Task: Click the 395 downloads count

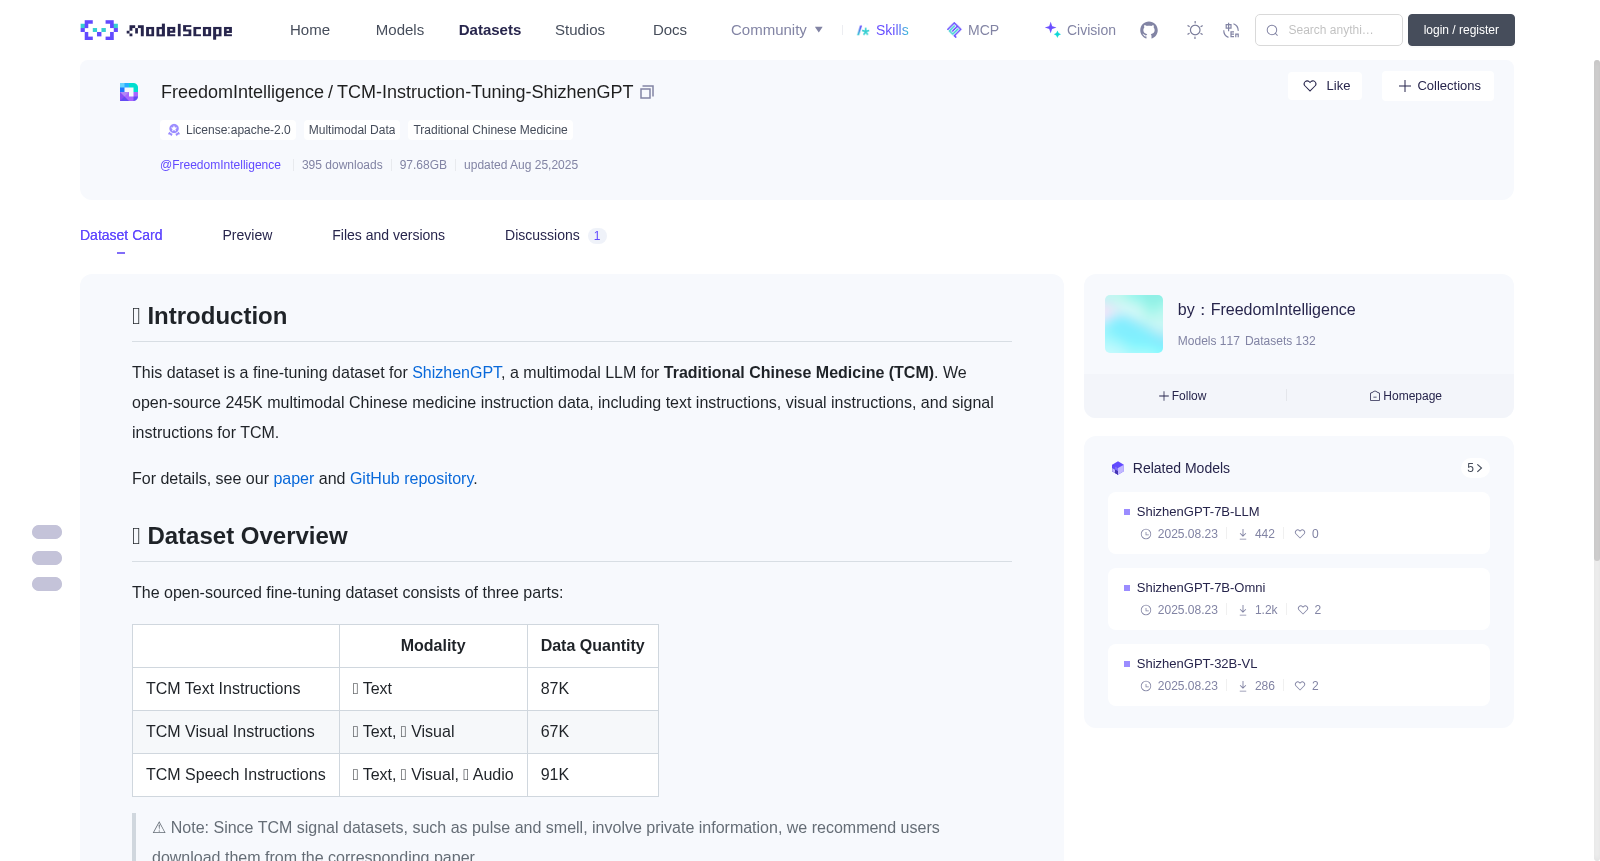Action: click(x=342, y=165)
